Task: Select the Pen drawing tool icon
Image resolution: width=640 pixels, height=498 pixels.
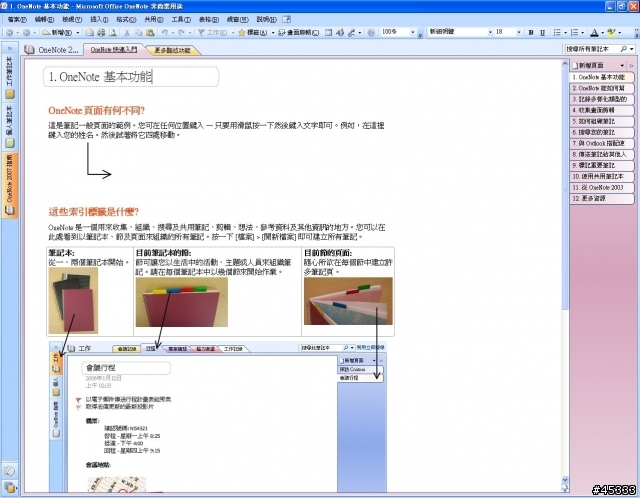Action: click(351, 32)
